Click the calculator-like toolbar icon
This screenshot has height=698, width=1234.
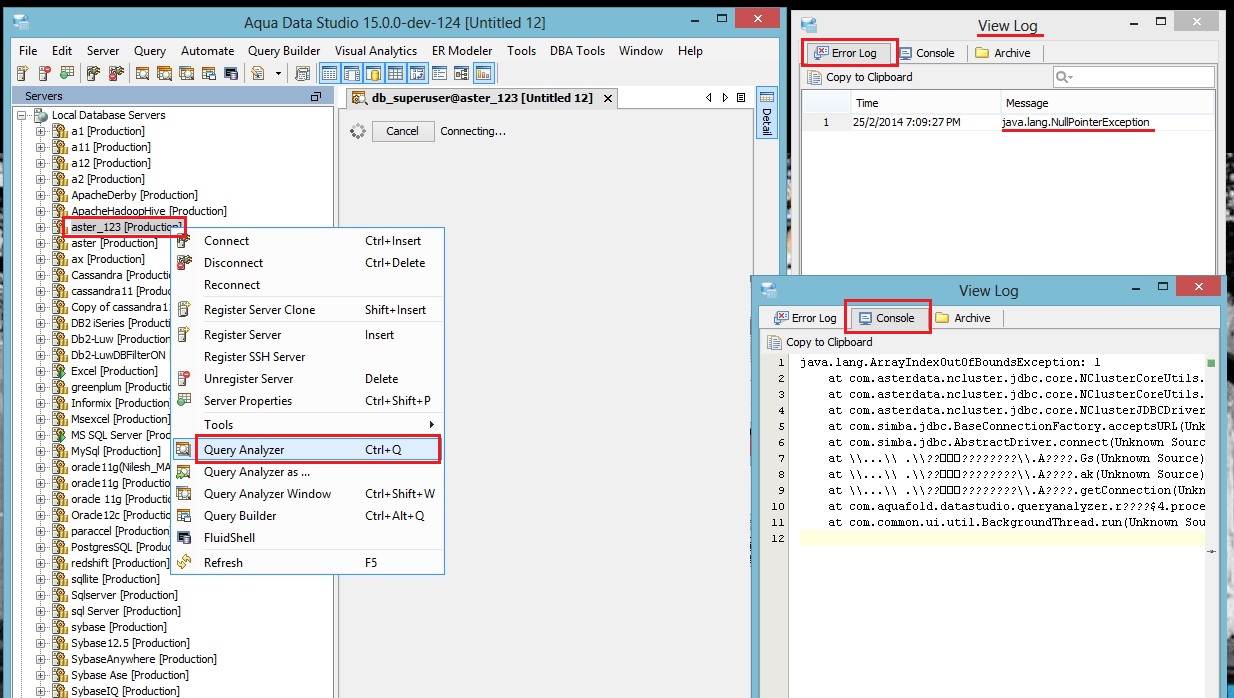click(303, 73)
